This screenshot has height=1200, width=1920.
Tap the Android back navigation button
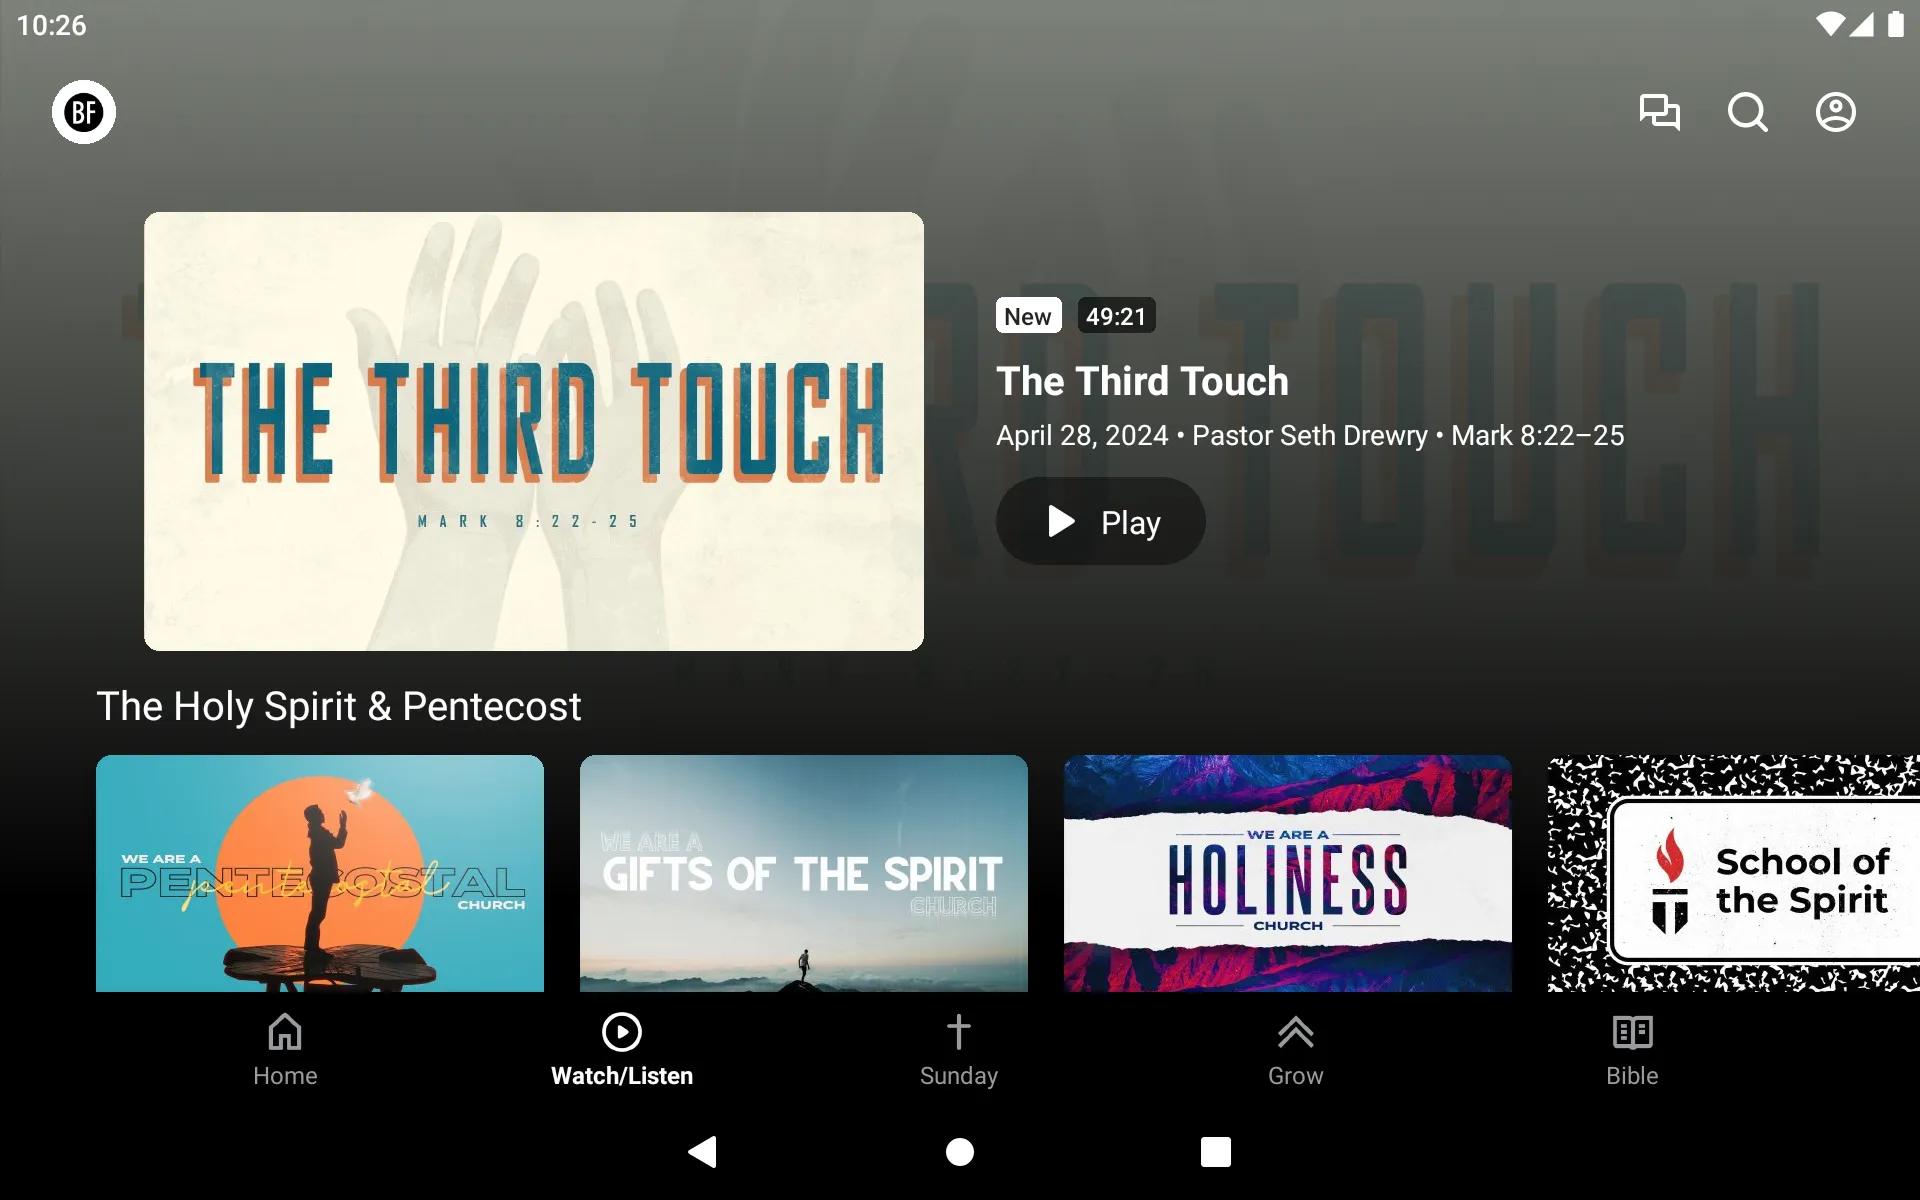coord(704,1152)
